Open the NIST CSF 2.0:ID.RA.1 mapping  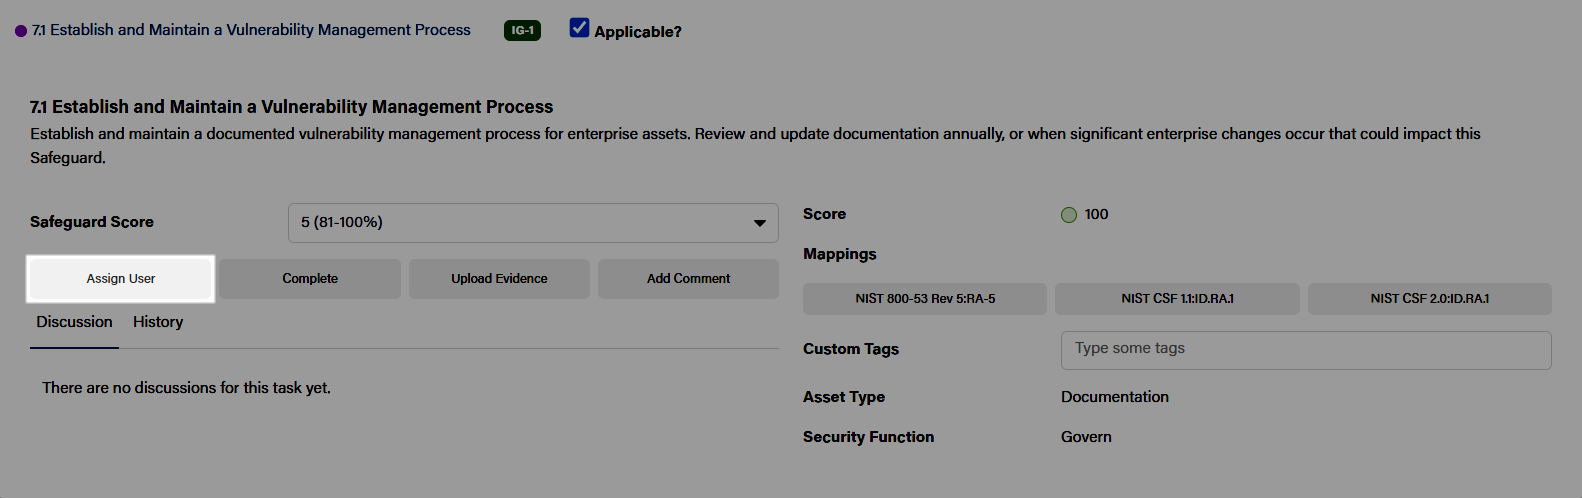(1430, 299)
